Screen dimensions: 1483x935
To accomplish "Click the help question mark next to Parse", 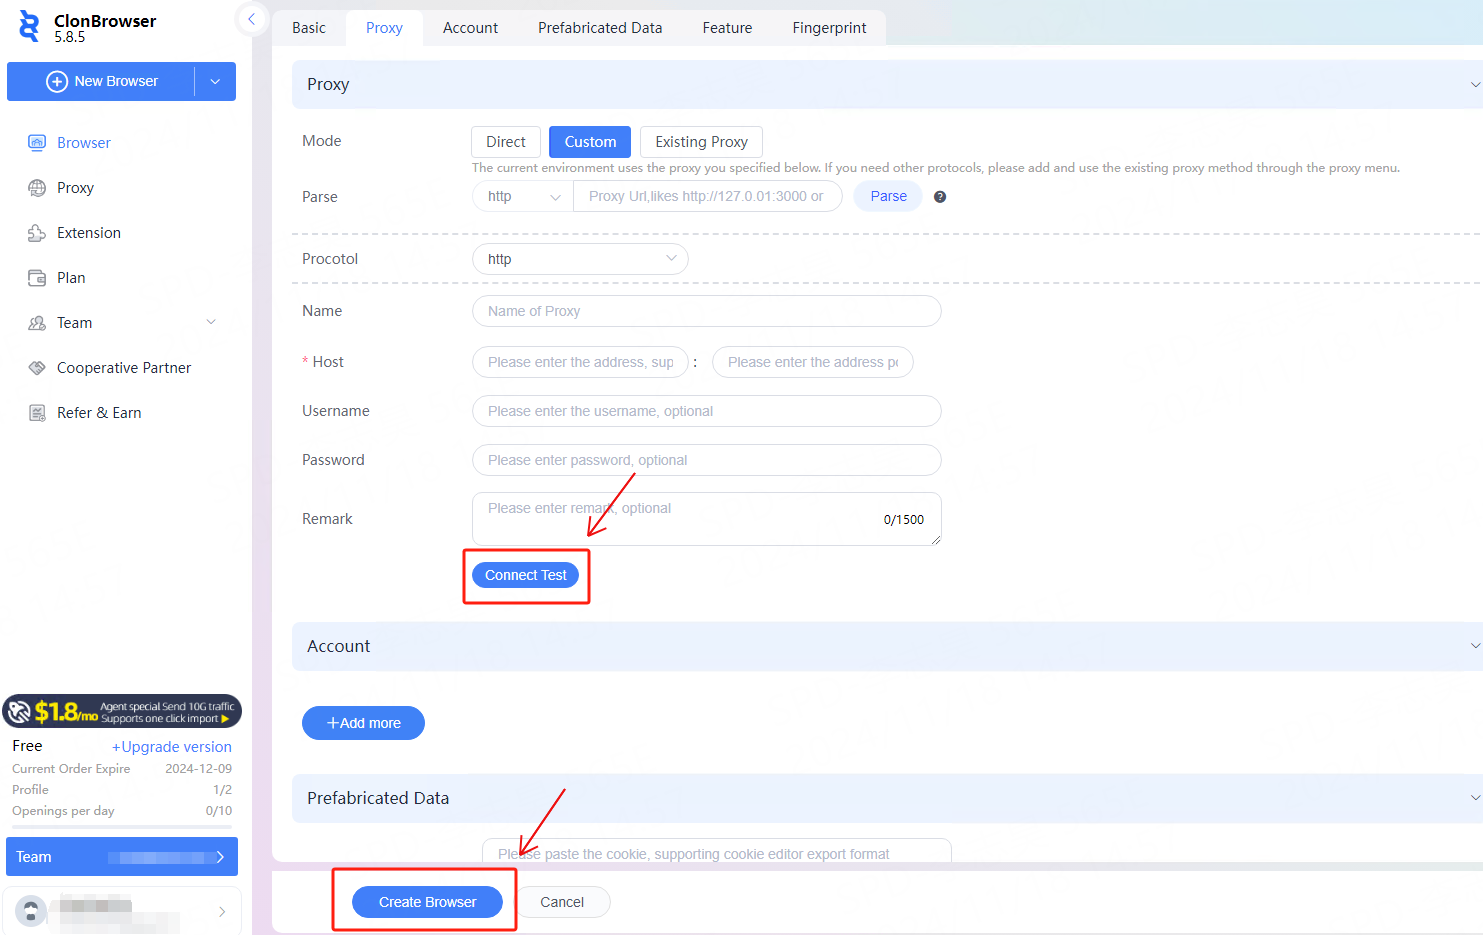I will click(x=940, y=197).
